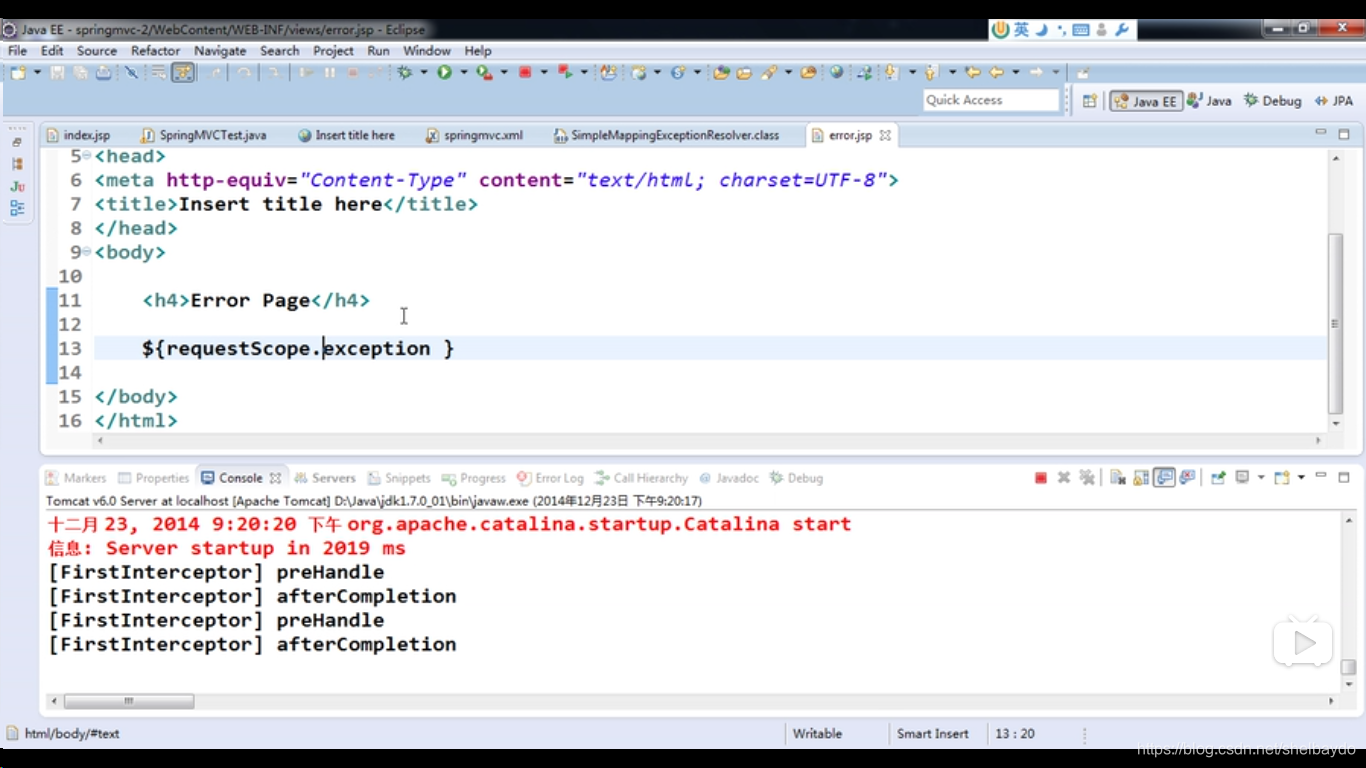Click the Quick Access search field
This screenshot has width=1366, height=768.
click(990, 100)
